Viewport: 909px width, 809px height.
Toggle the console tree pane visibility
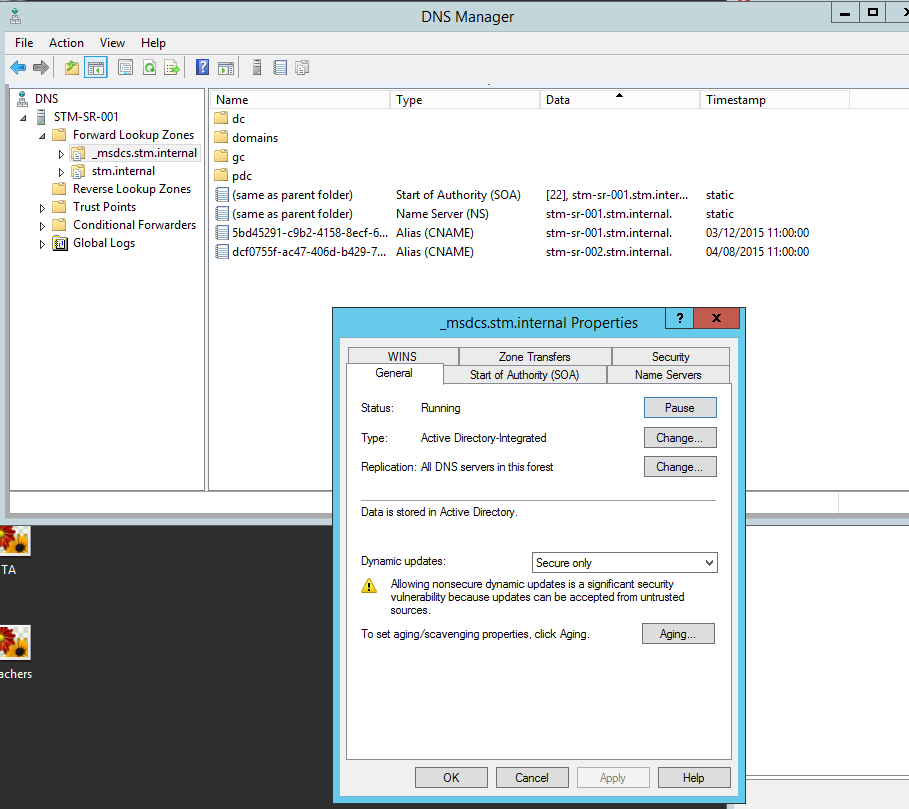pyautogui.click(x=95, y=67)
